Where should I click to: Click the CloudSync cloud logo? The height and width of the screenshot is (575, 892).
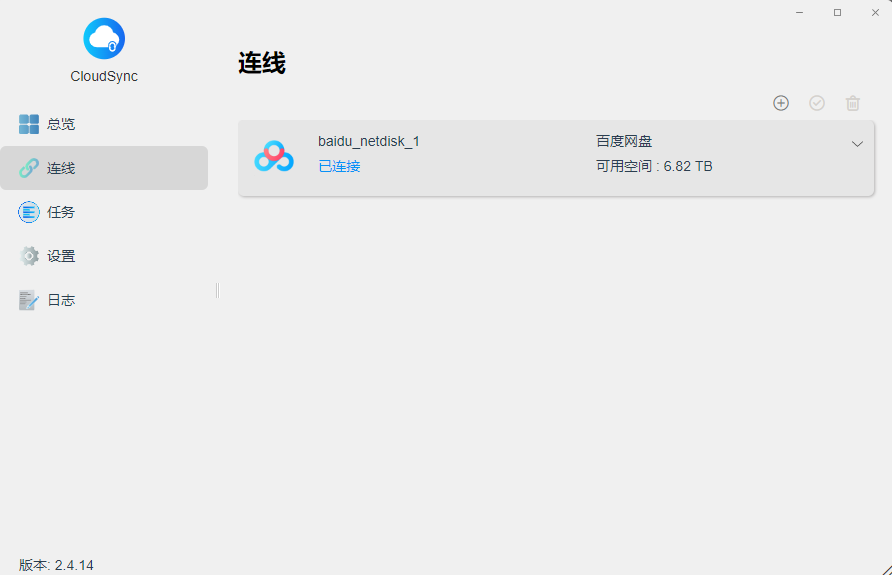(104, 39)
